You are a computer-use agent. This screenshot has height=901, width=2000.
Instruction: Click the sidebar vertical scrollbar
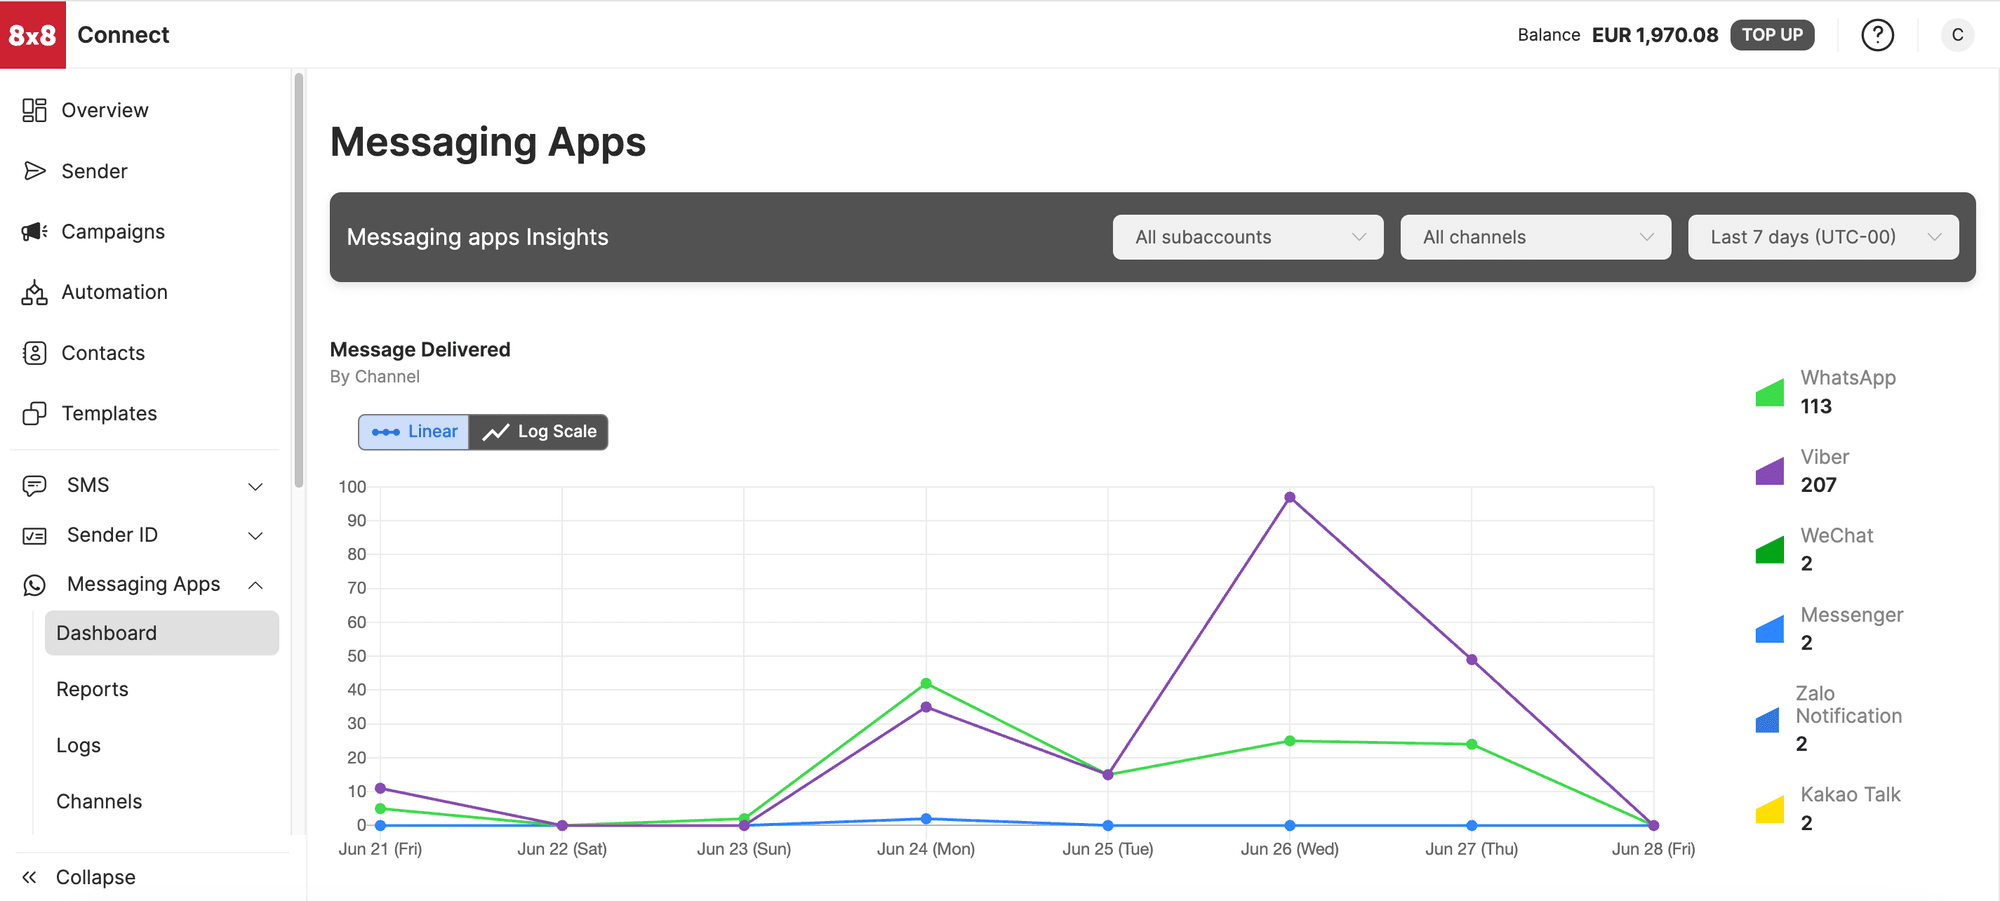point(298,280)
